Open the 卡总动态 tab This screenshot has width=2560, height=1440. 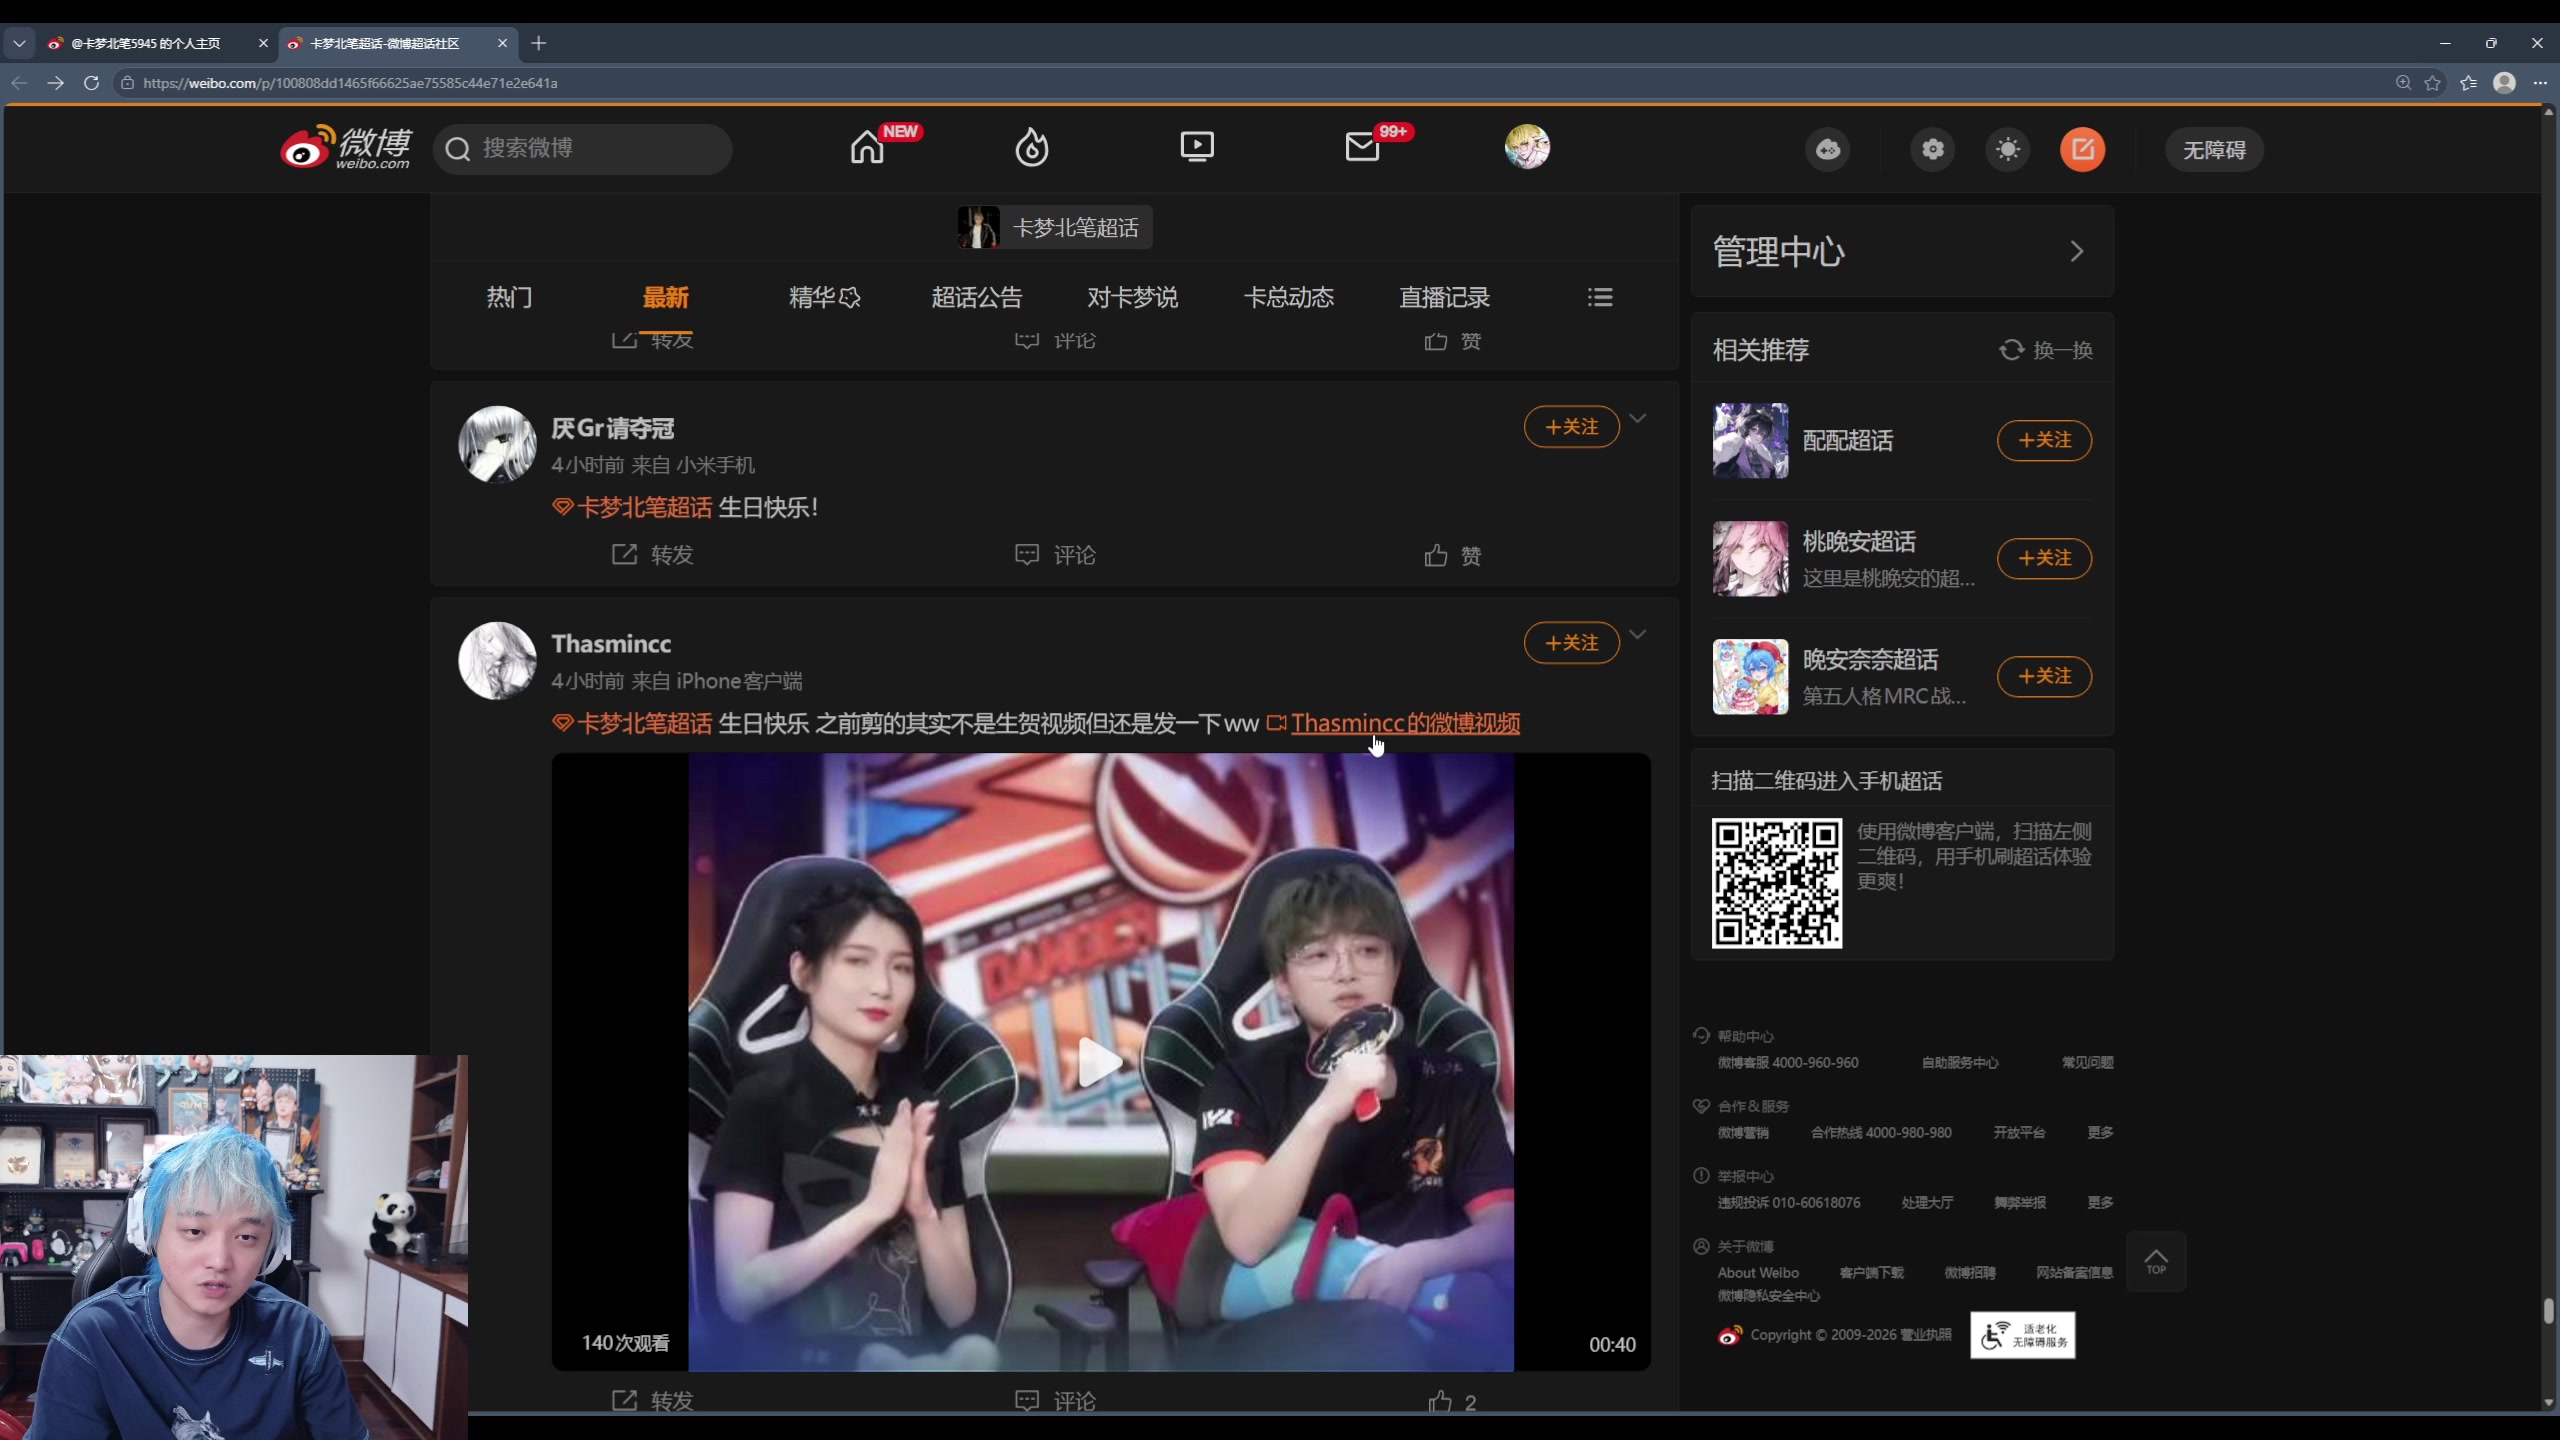pos(1289,297)
